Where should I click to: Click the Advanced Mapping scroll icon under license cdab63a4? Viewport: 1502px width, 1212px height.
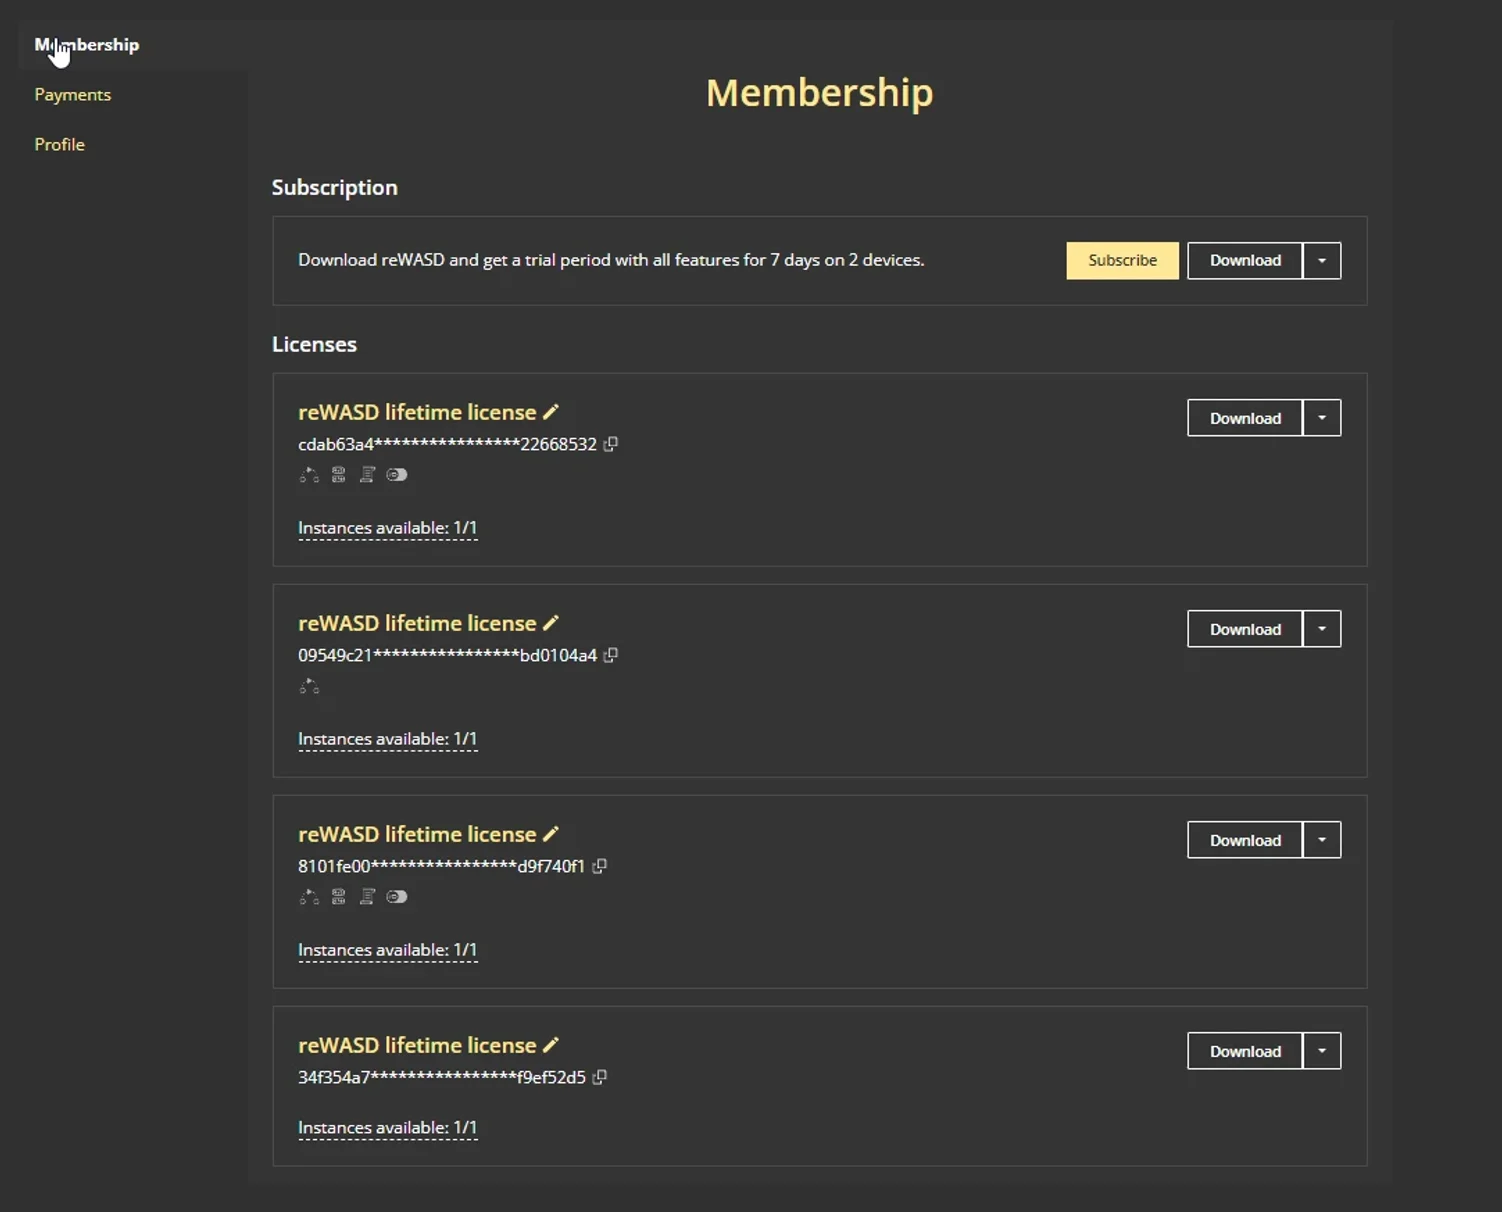point(367,475)
